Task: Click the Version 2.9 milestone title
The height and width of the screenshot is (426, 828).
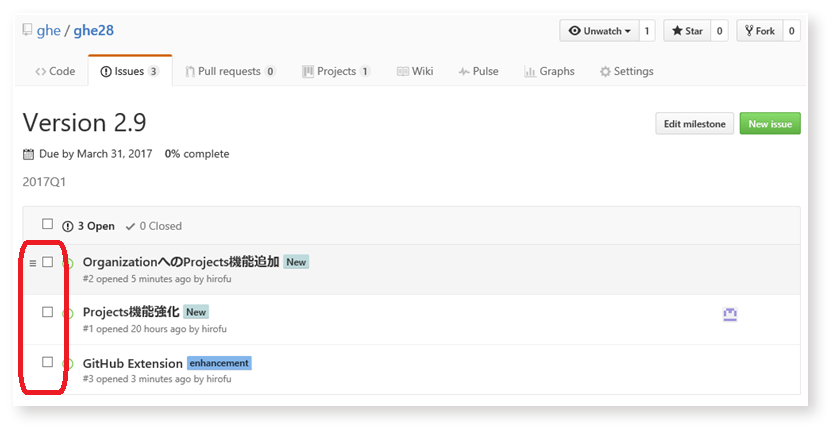Action: tap(84, 122)
